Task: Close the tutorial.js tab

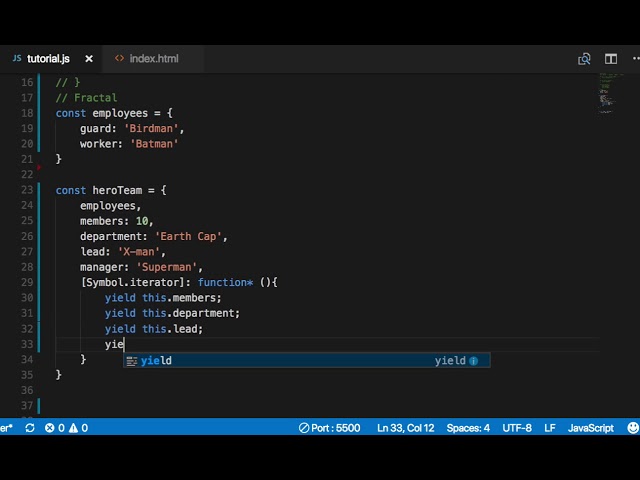Action: click(x=89, y=59)
